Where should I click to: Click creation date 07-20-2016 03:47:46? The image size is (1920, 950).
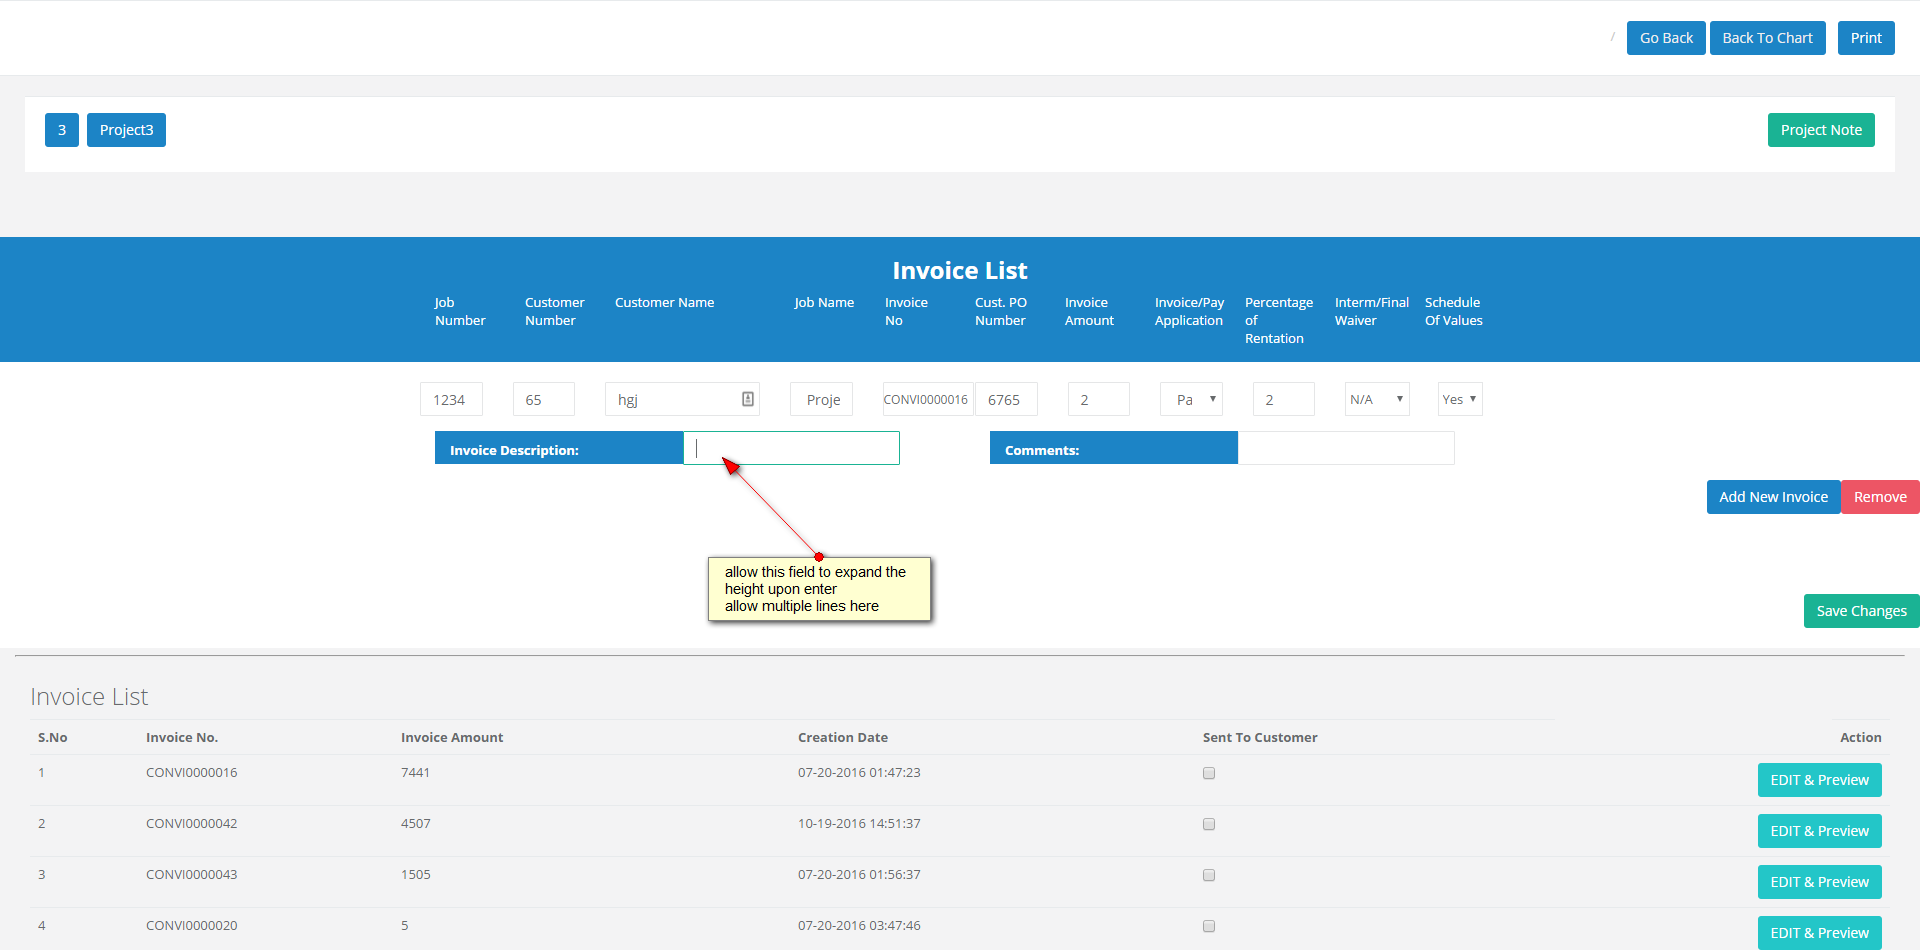point(859,926)
